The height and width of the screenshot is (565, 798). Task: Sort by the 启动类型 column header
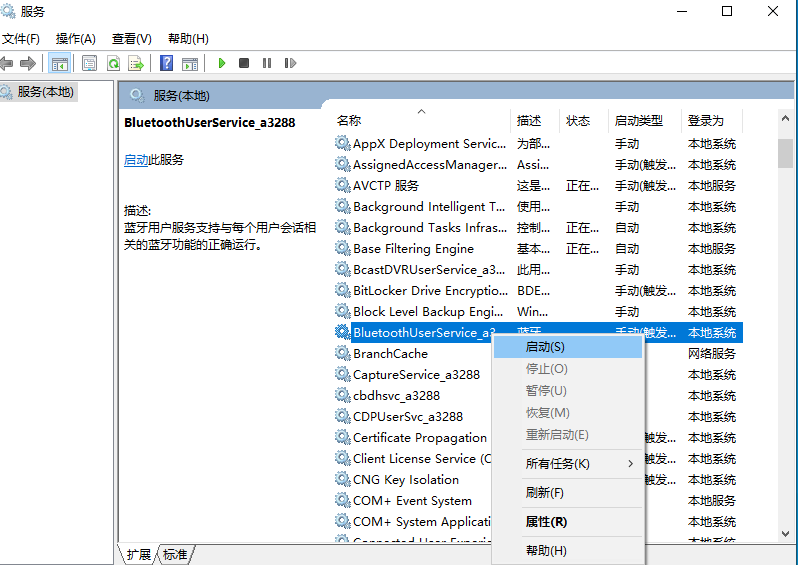(x=645, y=121)
